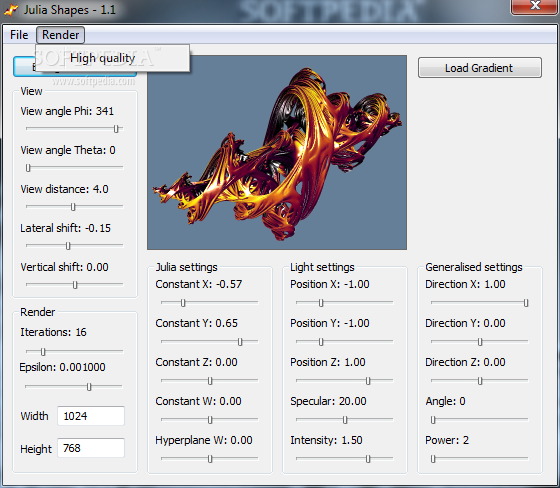Click the Epsilon slider

coord(74,387)
